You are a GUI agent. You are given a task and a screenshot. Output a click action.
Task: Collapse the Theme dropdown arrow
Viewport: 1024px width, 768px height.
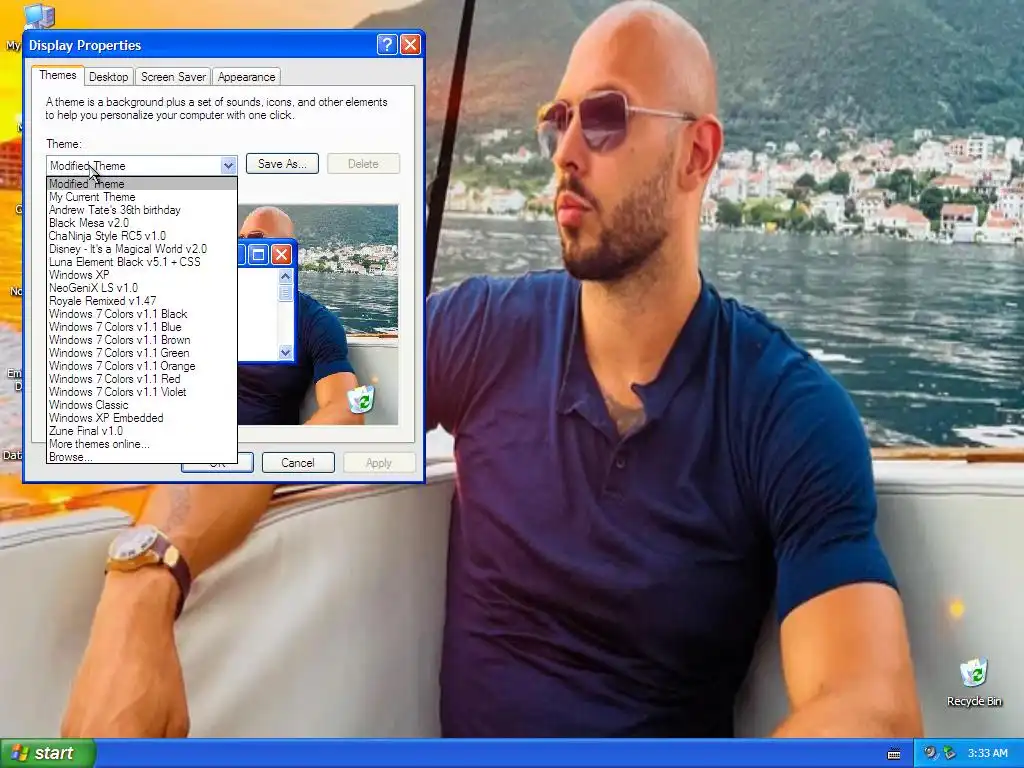click(228, 166)
